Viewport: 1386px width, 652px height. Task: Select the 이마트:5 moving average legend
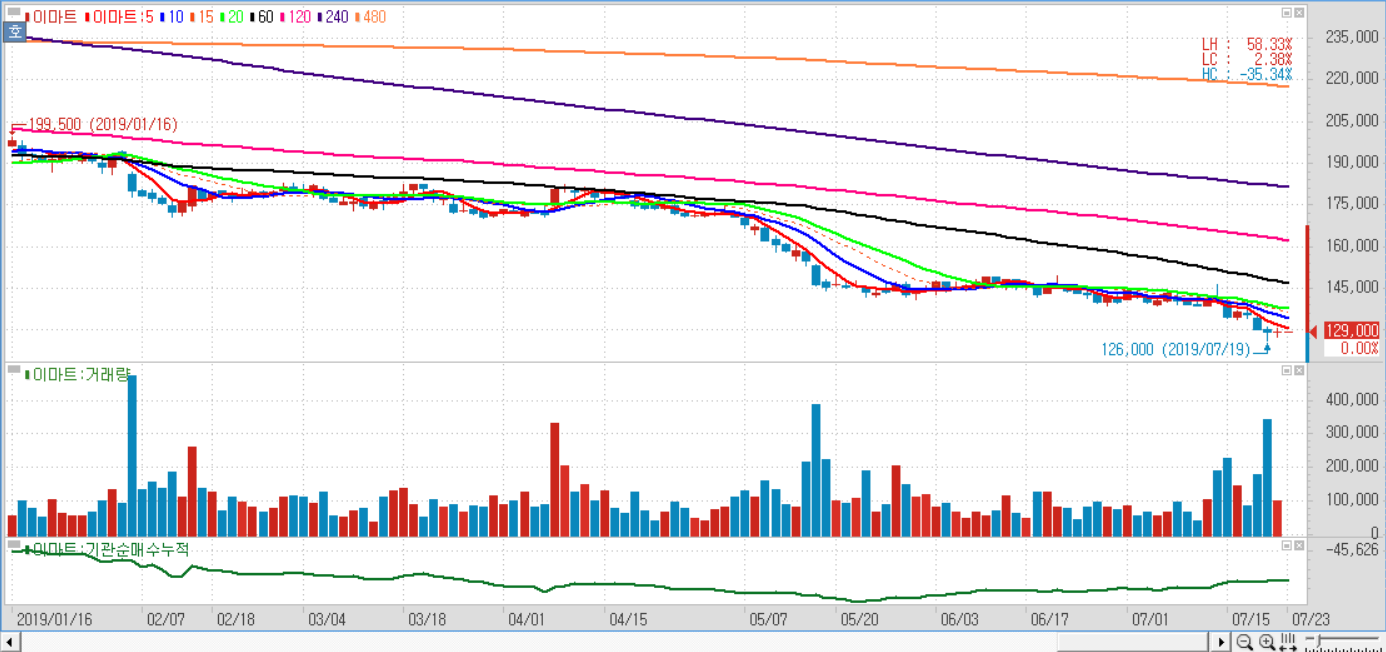[x=118, y=17]
